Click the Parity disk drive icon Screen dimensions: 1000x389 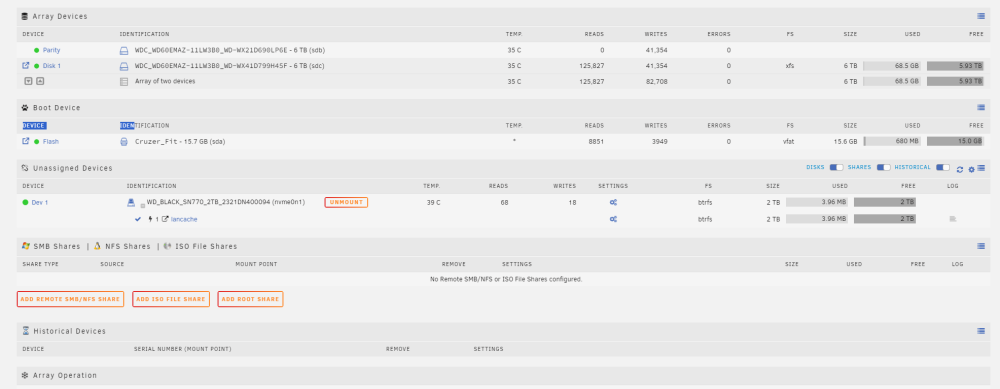[x=124, y=50]
